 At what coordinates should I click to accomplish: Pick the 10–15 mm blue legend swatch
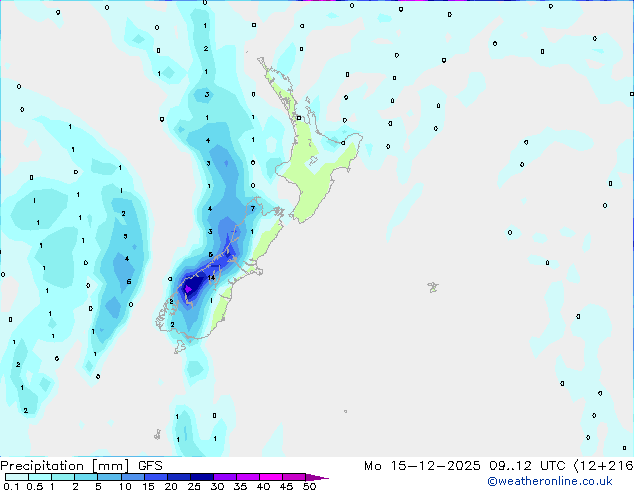tap(132, 477)
